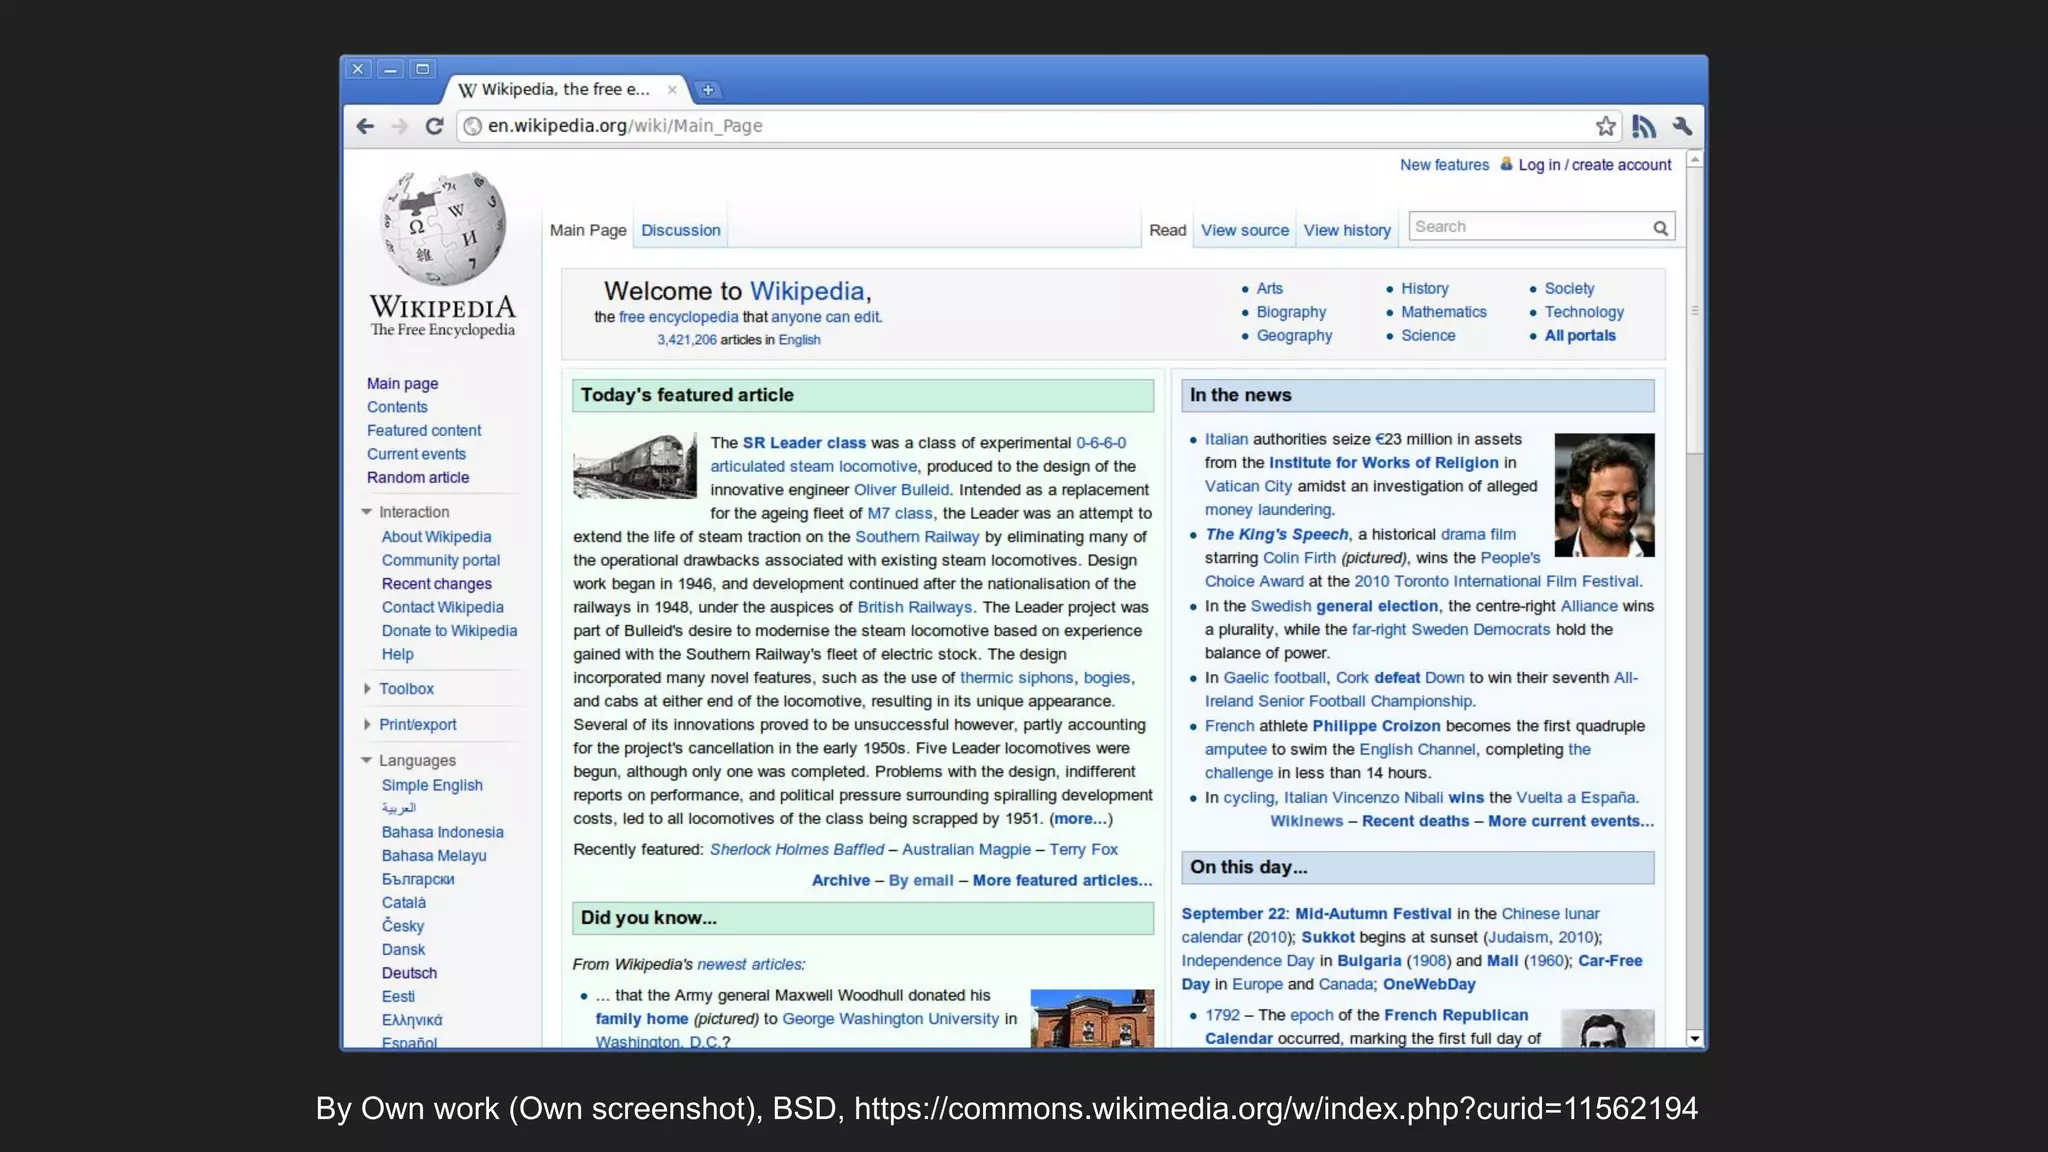Click the globe icon in address bar
The image size is (2048, 1152).
click(473, 126)
